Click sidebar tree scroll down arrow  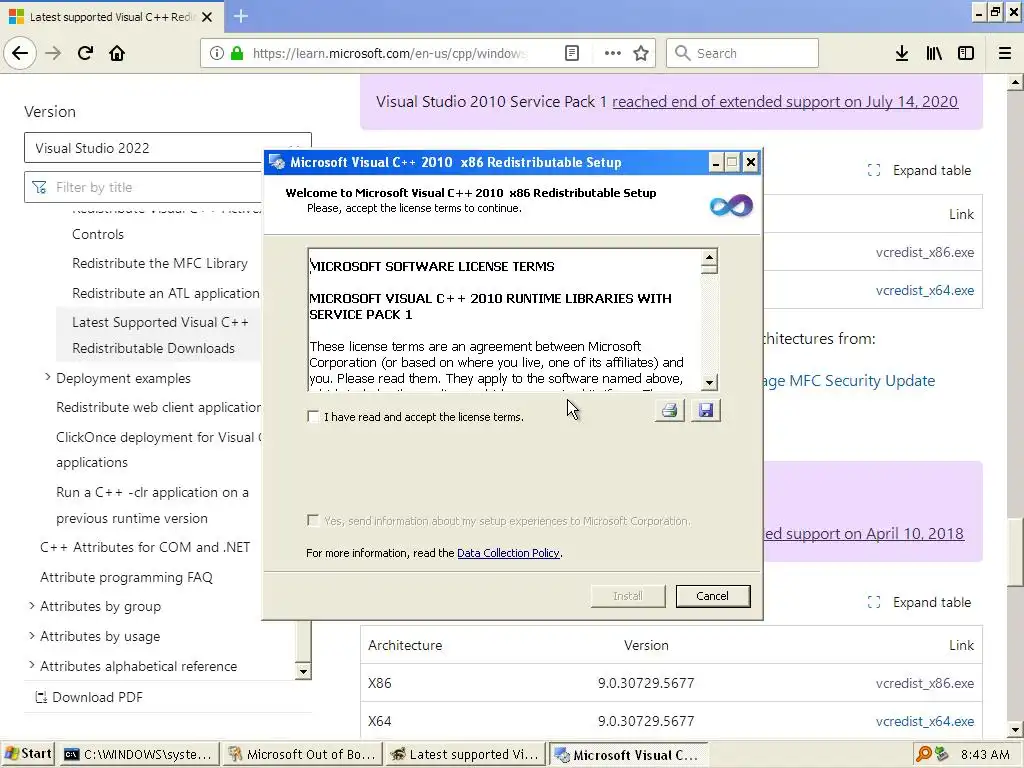click(x=303, y=671)
